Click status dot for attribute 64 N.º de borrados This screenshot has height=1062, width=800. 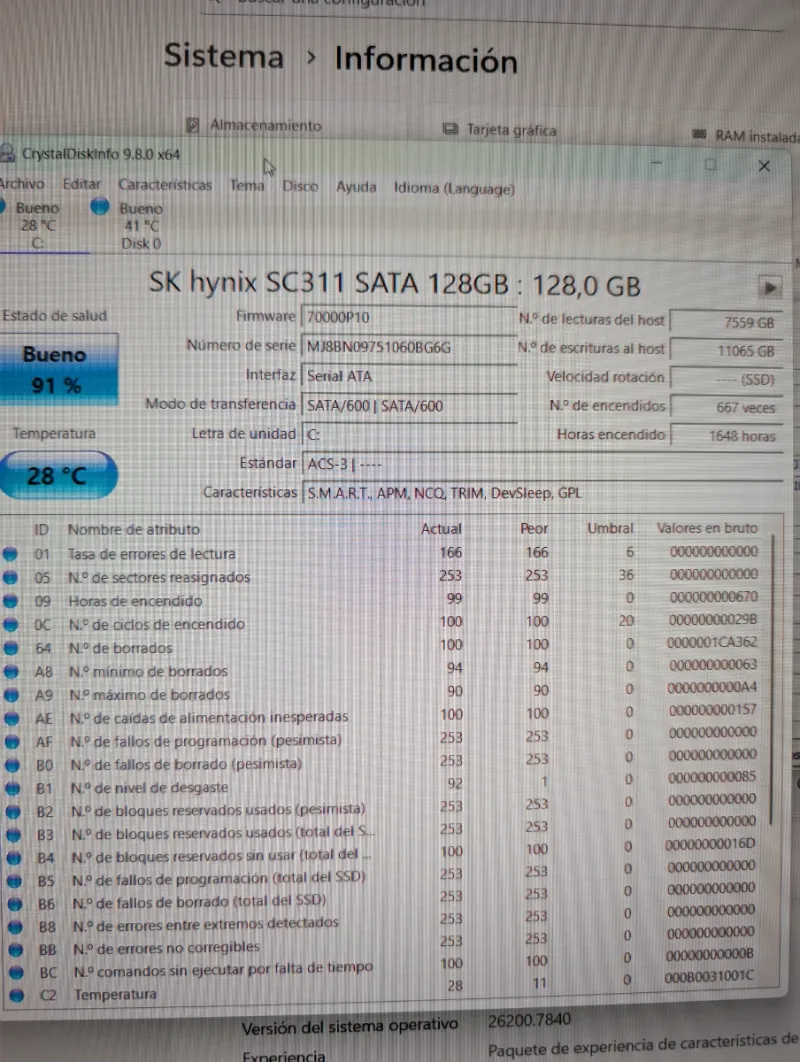pos(11,648)
